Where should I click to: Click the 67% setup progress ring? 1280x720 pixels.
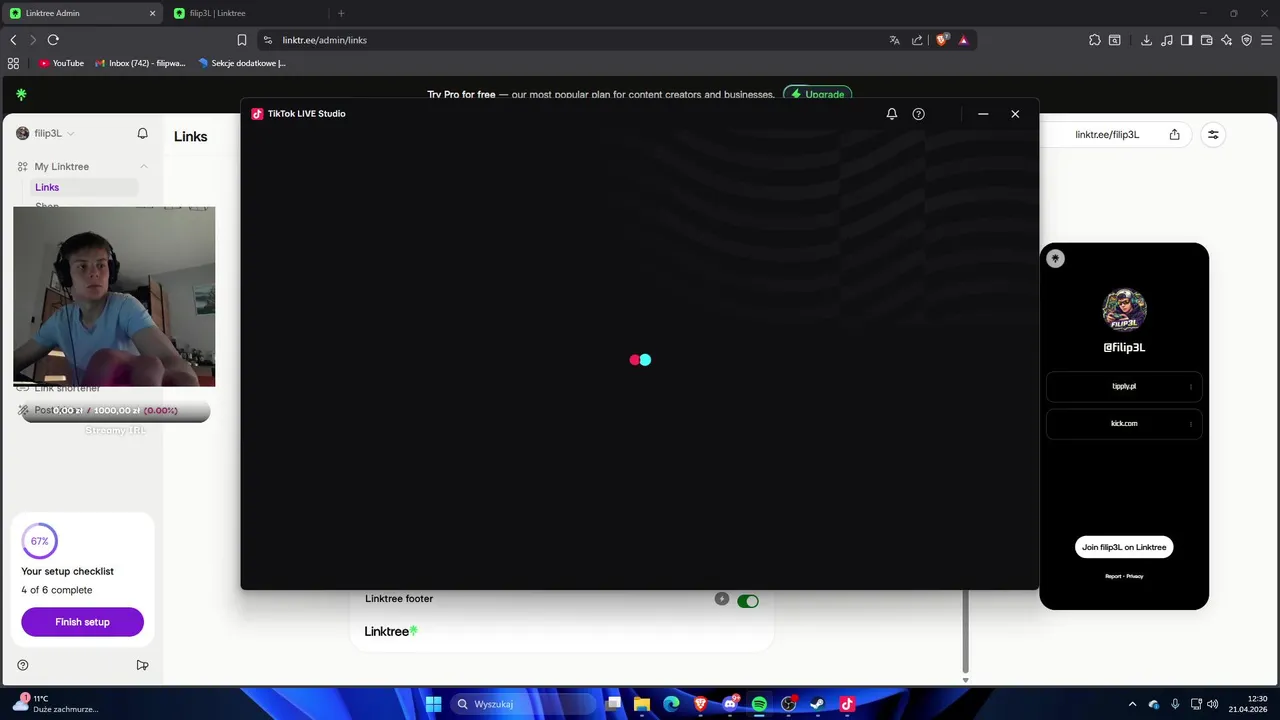(39, 541)
